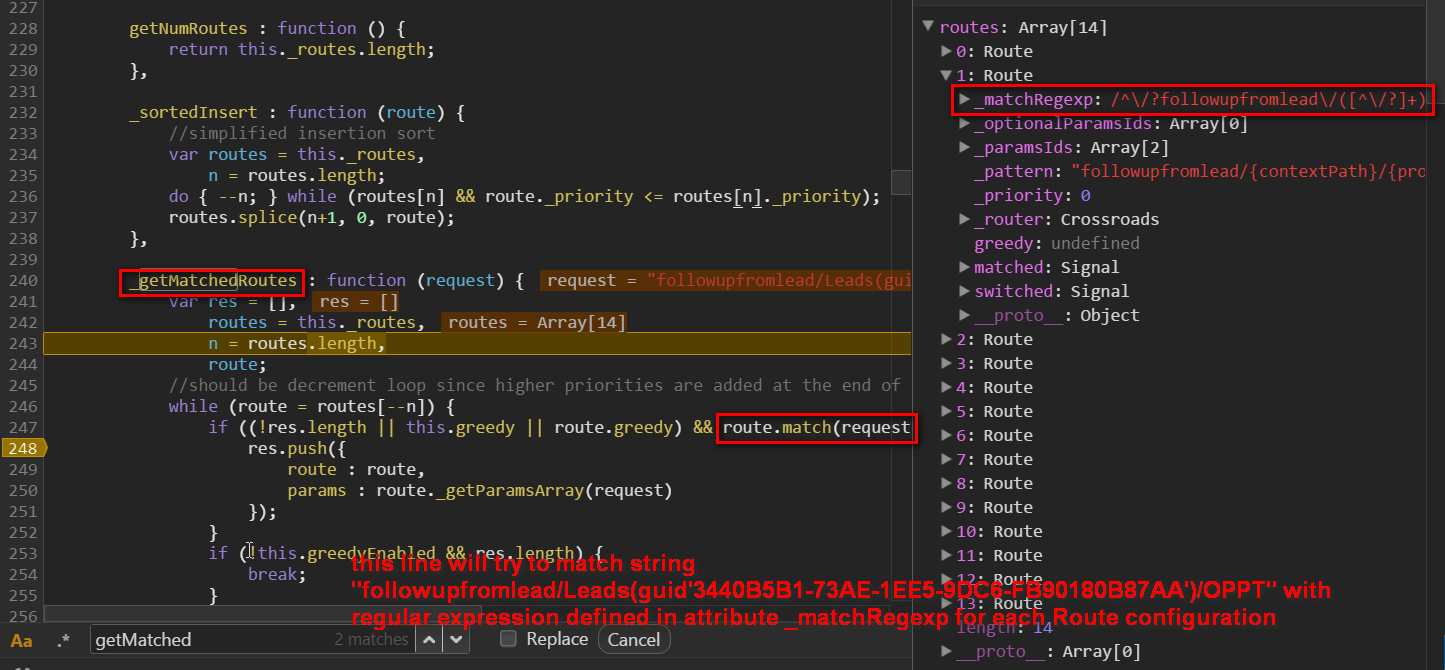This screenshot has height=670, width=1445.
Task: Set a breakpoint on line number 240
Action: pos(21,280)
